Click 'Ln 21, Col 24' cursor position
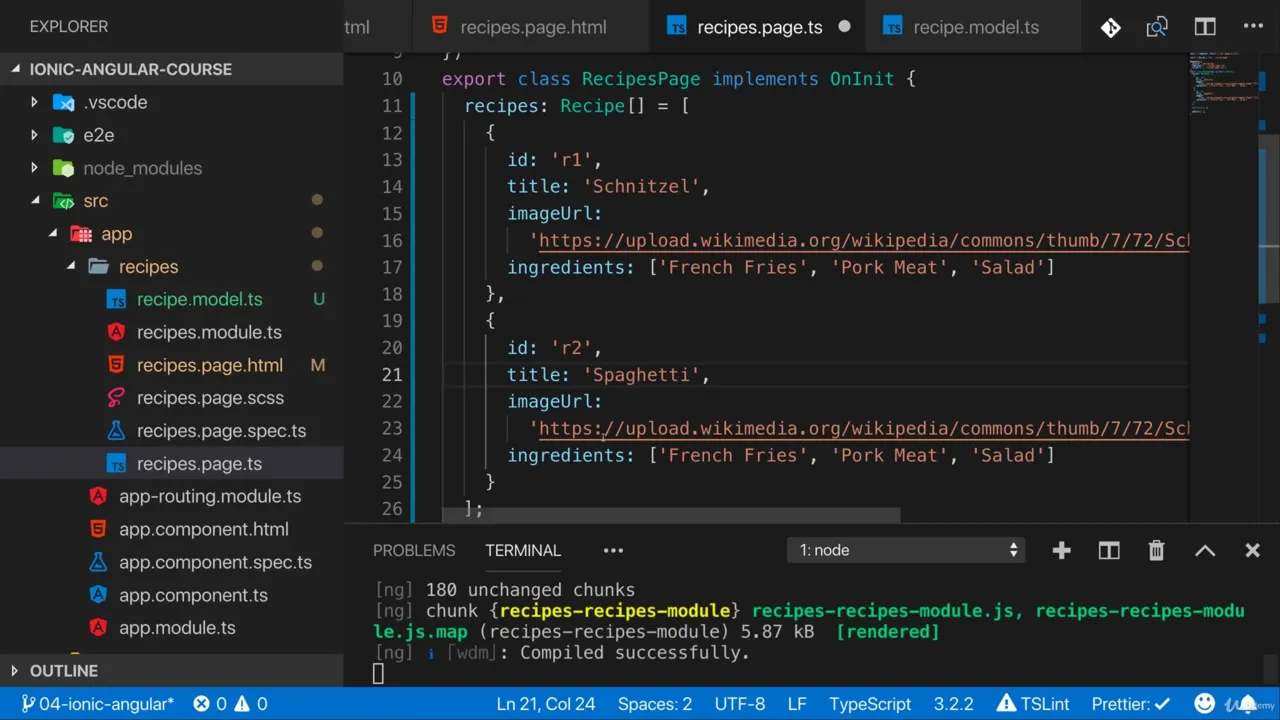 coord(546,704)
